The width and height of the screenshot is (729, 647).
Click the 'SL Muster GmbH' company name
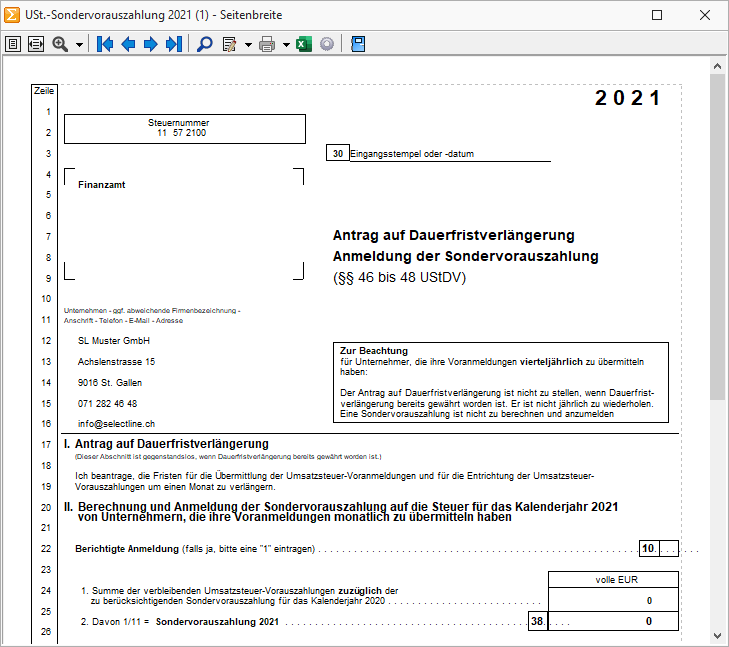[114, 341]
